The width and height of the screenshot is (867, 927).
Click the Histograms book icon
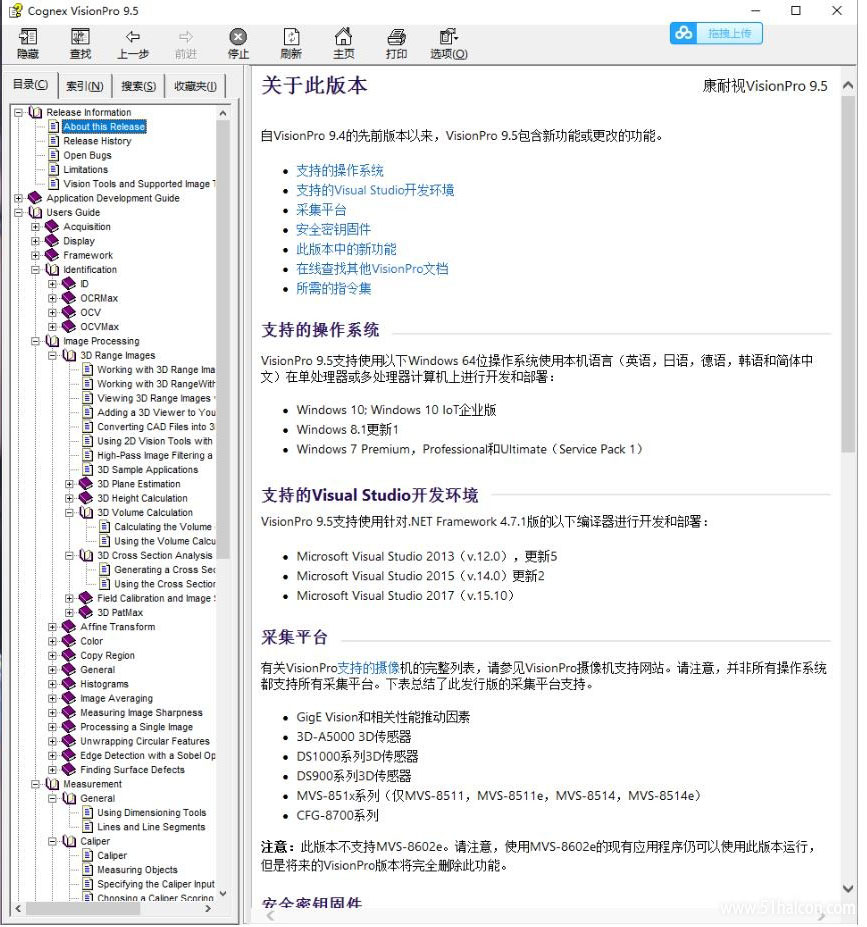coord(69,684)
